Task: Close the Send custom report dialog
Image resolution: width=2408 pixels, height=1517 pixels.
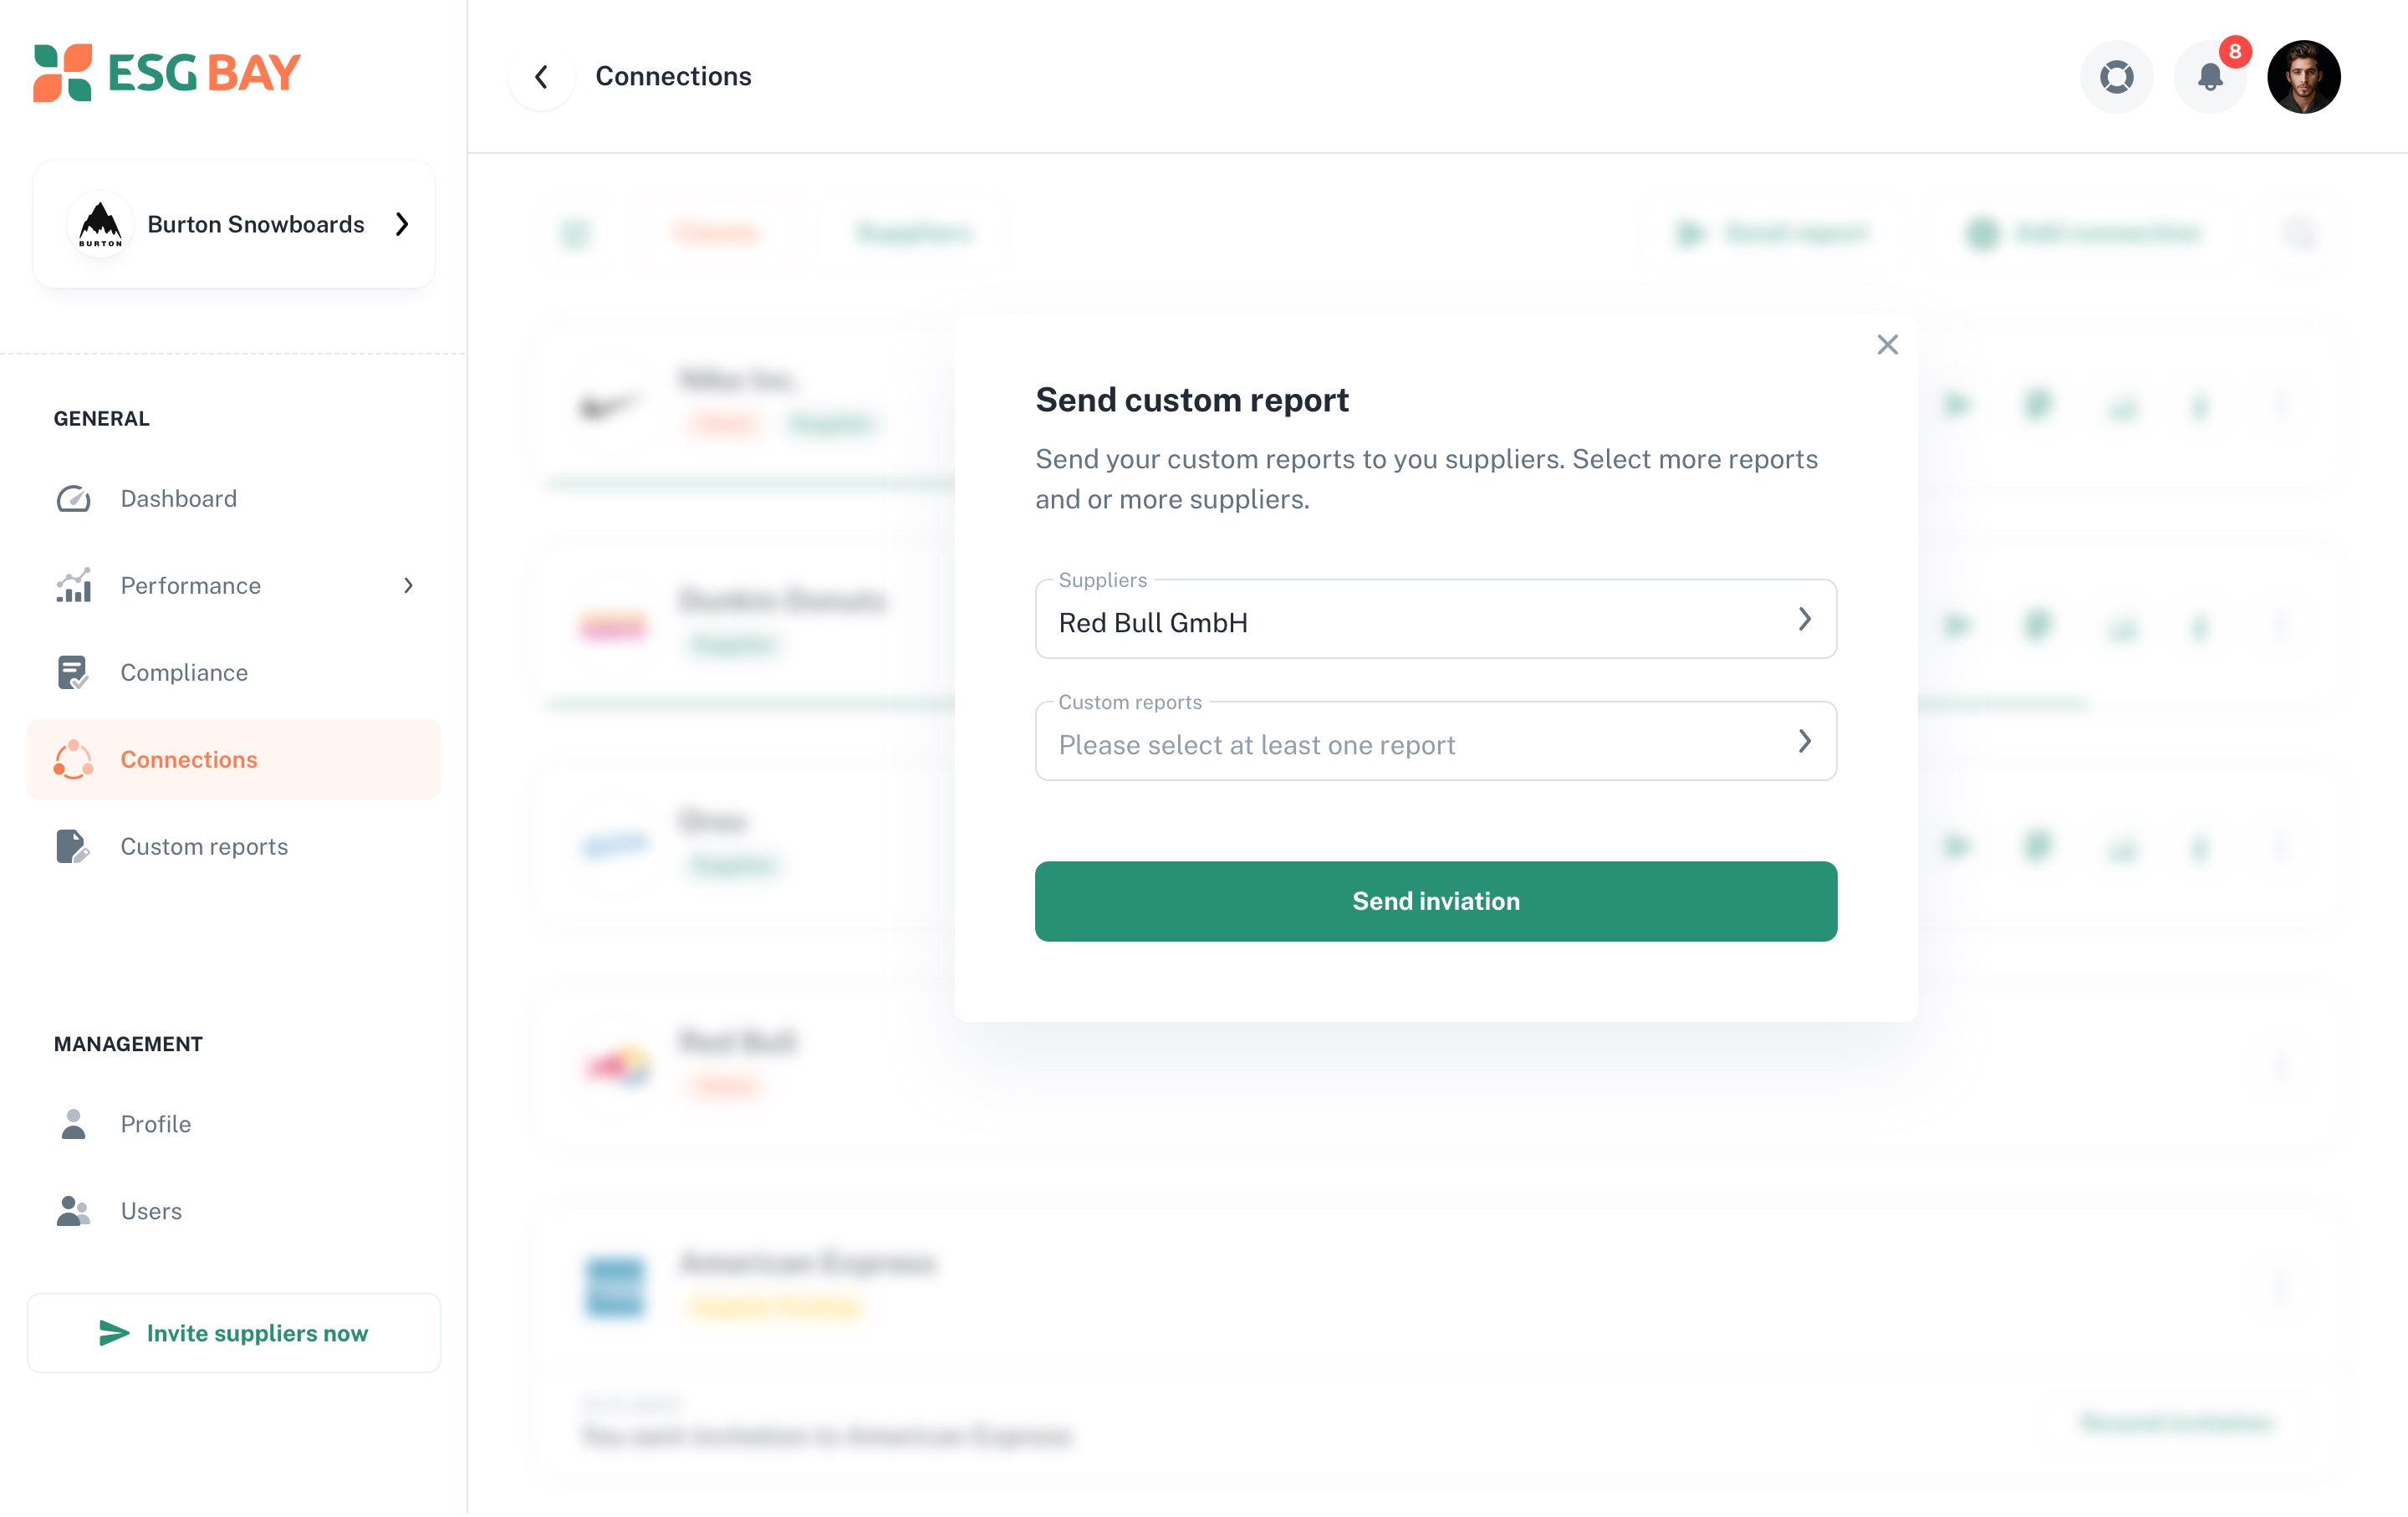Action: pyautogui.click(x=1887, y=345)
